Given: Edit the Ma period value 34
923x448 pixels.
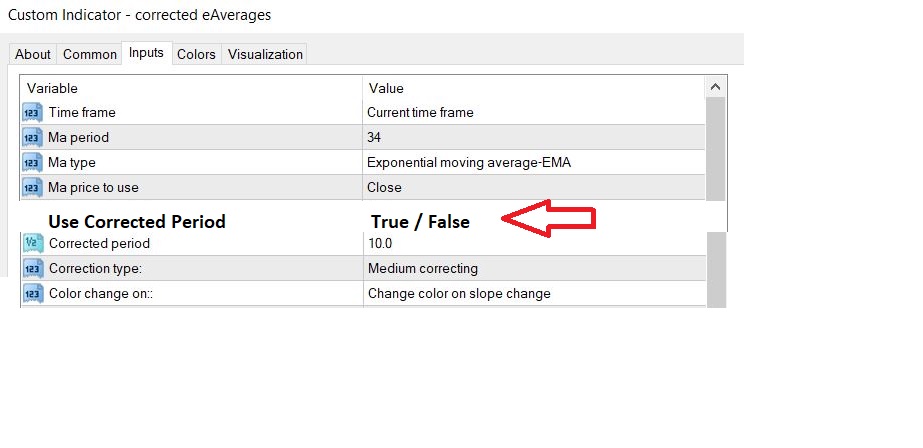Looking at the screenshot, I should (374, 137).
